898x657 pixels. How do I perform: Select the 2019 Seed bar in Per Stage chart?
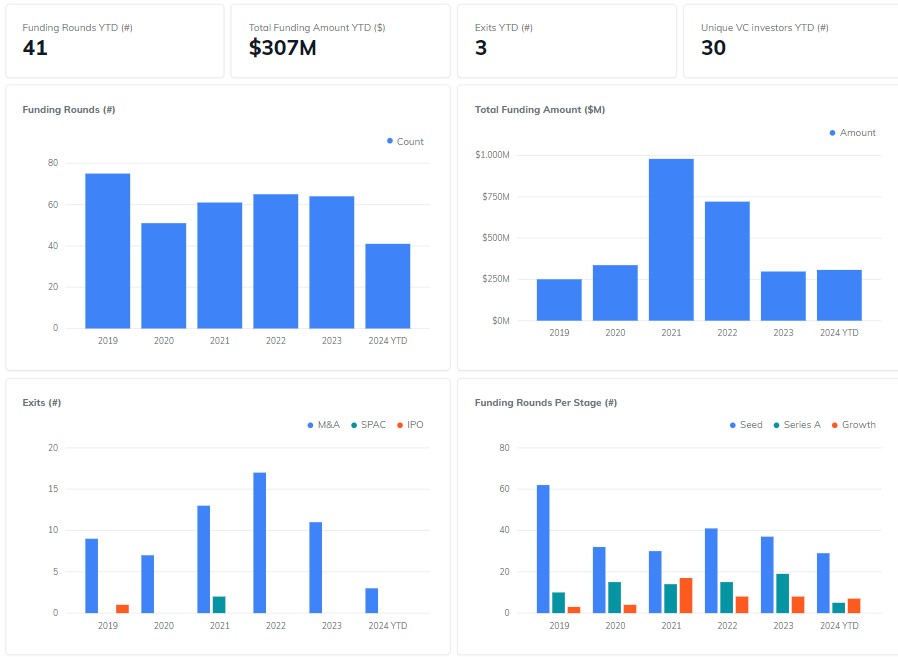(x=543, y=549)
